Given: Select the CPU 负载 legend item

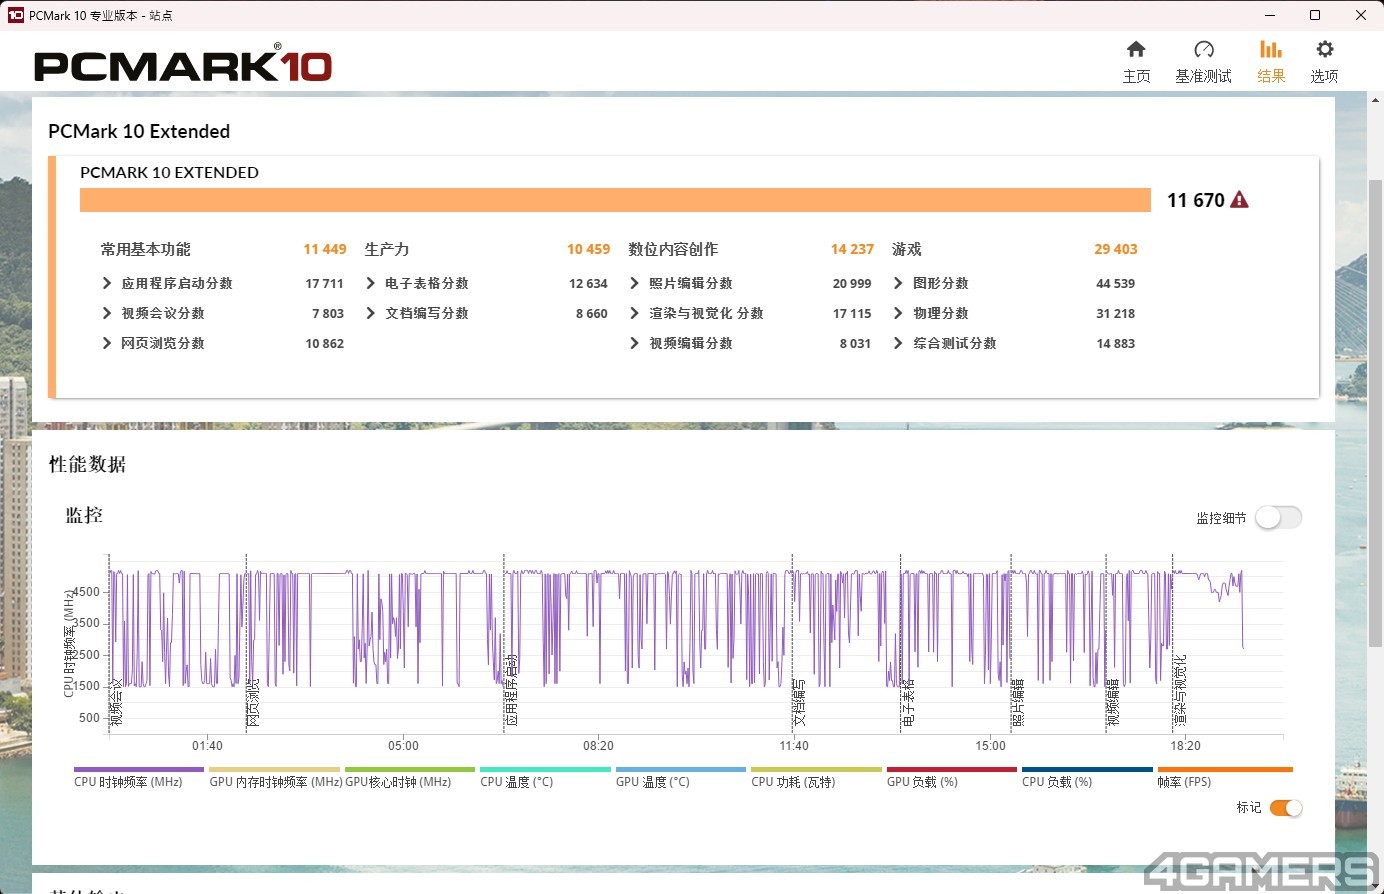Looking at the screenshot, I should (1087, 777).
